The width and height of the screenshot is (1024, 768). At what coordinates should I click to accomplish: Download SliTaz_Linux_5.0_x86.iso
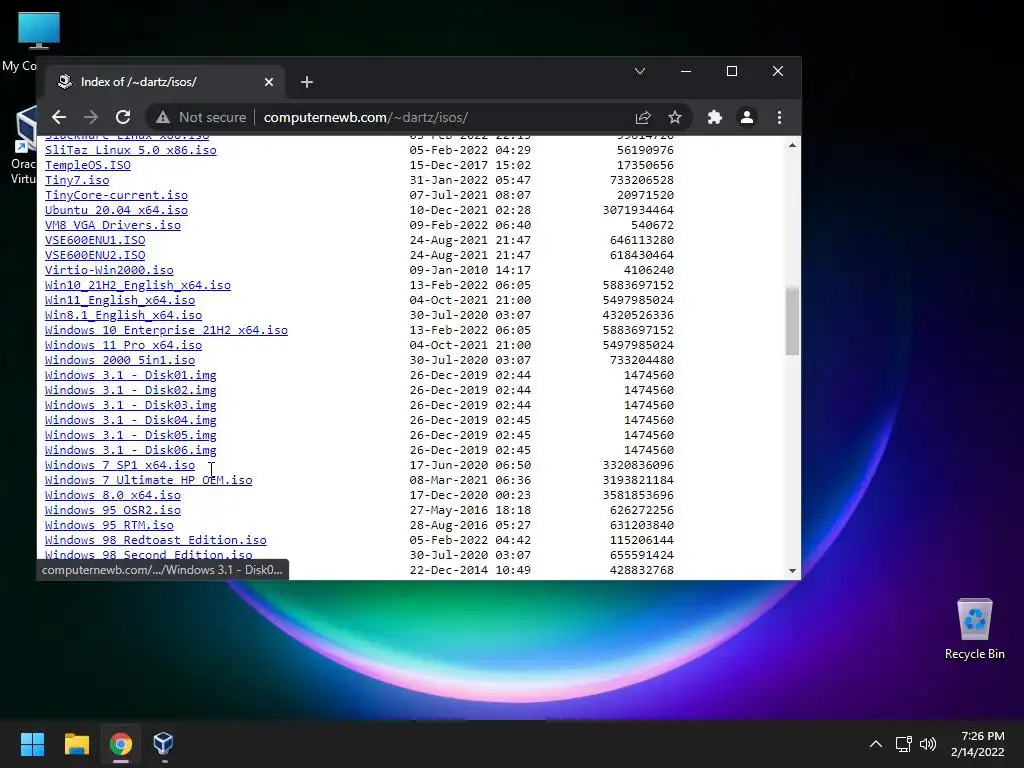(x=131, y=150)
